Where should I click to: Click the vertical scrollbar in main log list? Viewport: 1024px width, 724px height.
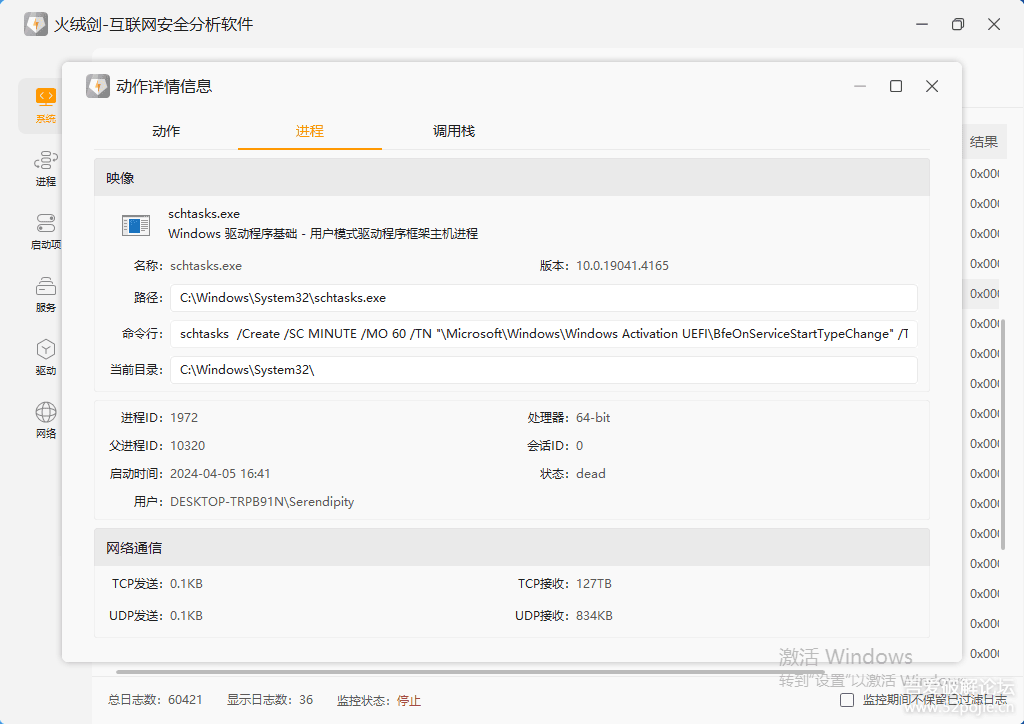1004,435
